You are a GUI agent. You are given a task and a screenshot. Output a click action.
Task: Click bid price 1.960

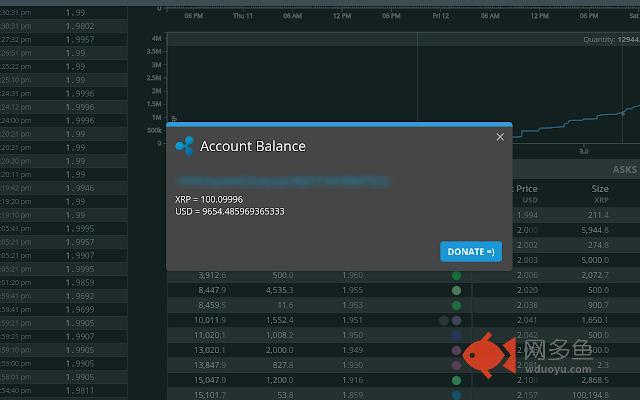pos(353,275)
